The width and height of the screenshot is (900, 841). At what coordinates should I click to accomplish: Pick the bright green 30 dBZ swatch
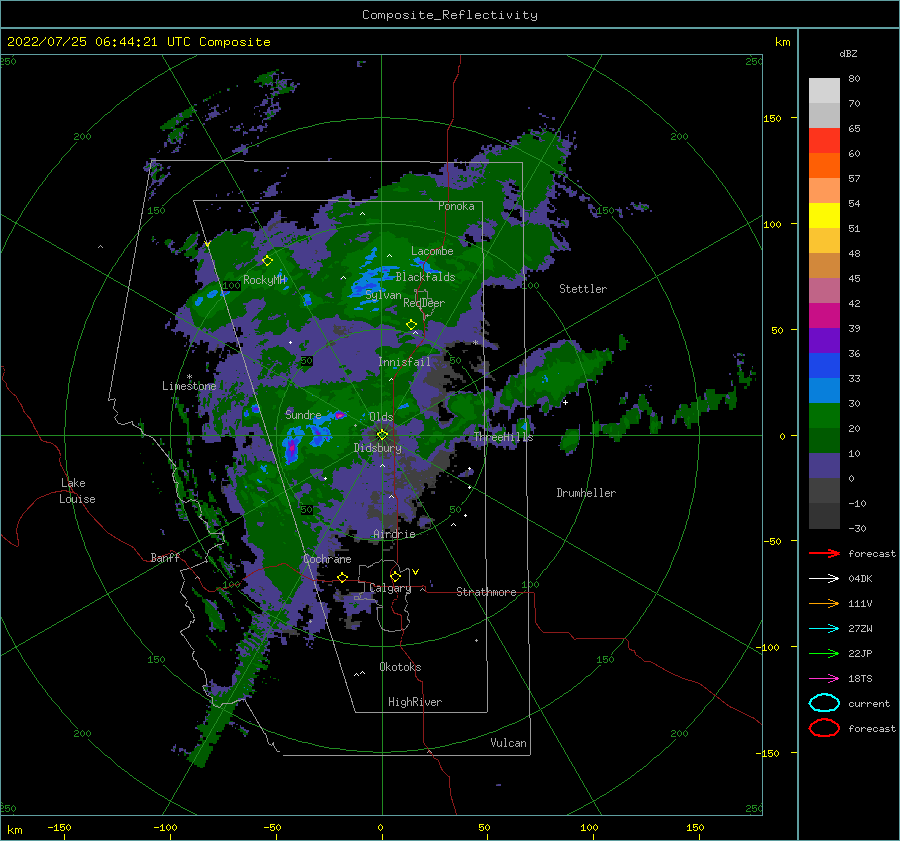(824, 416)
